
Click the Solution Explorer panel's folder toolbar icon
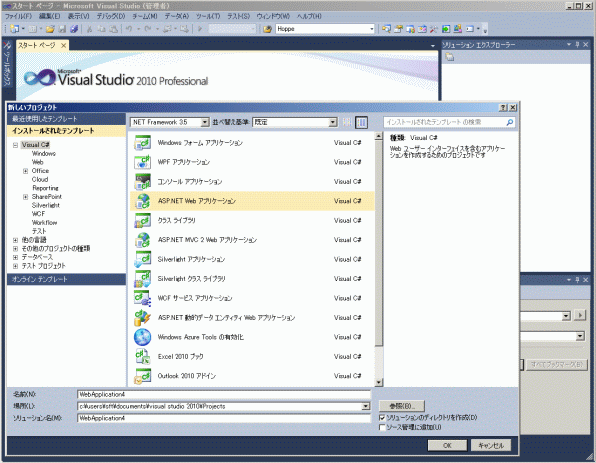450,57
